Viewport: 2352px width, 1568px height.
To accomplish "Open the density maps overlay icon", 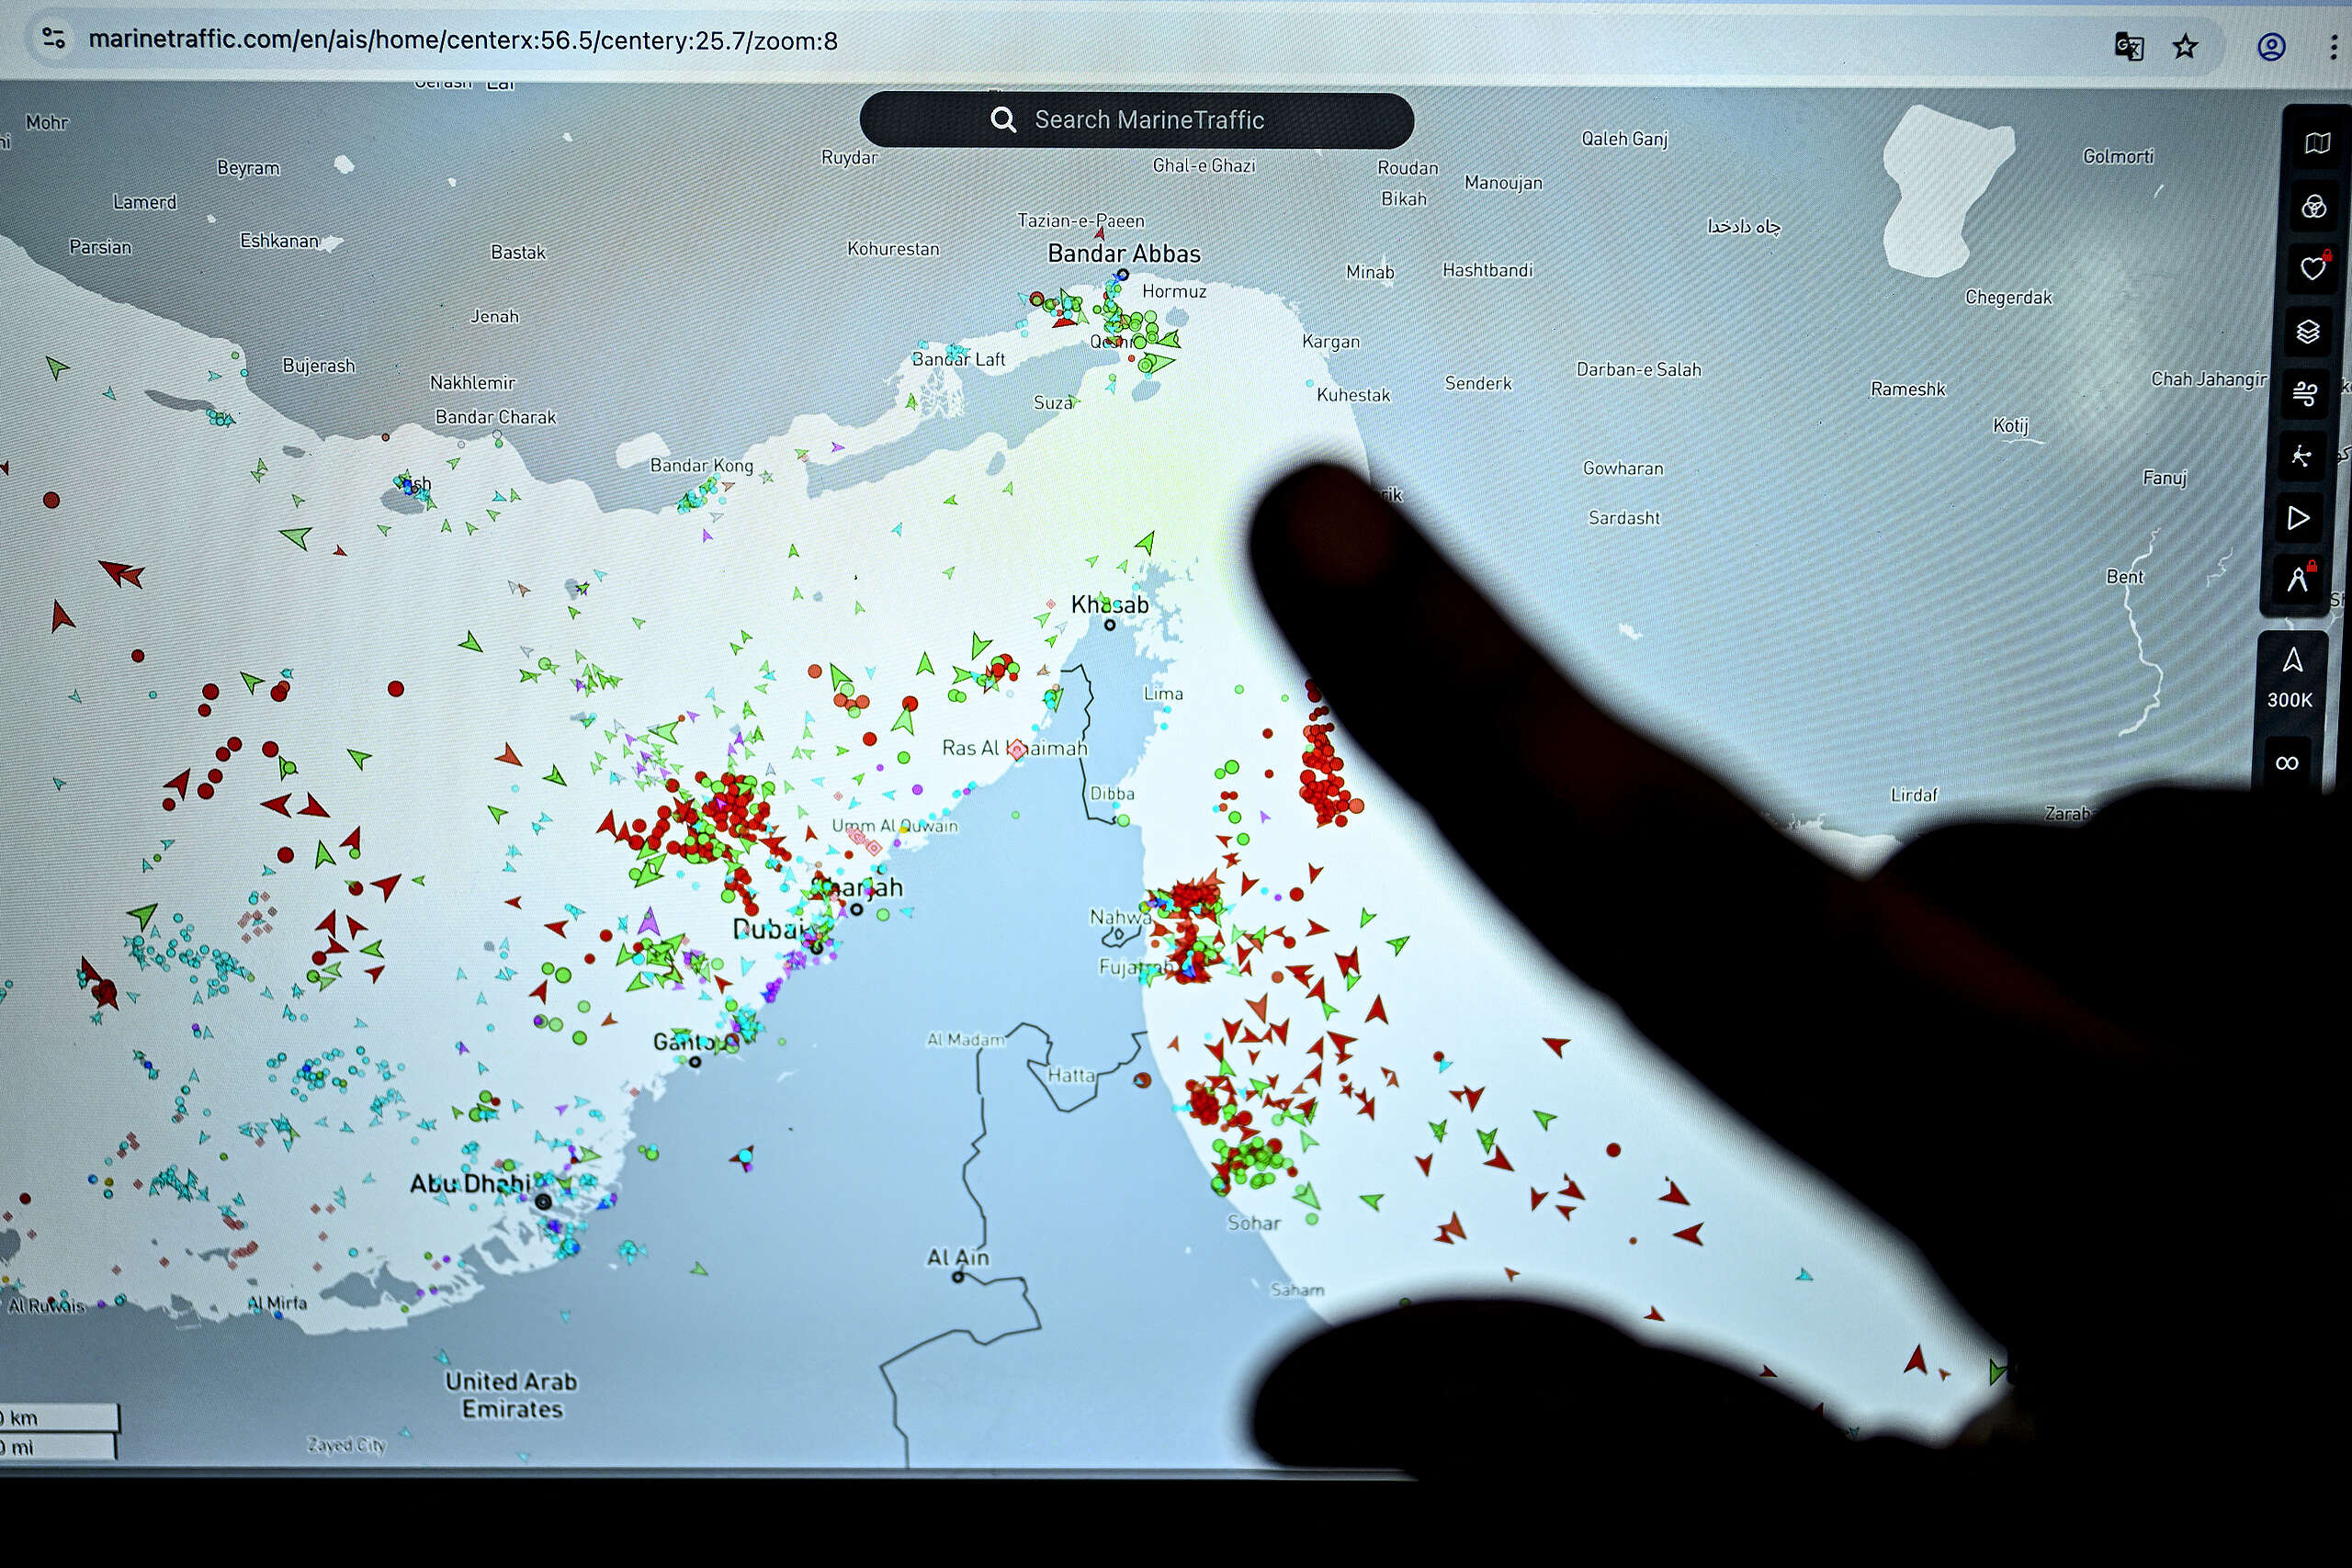I will [2316, 205].
